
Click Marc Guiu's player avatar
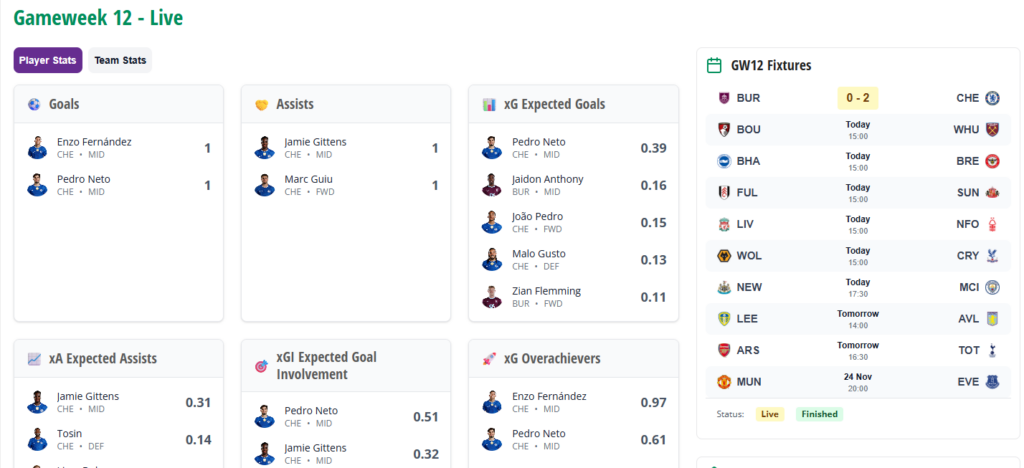(x=265, y=185)
